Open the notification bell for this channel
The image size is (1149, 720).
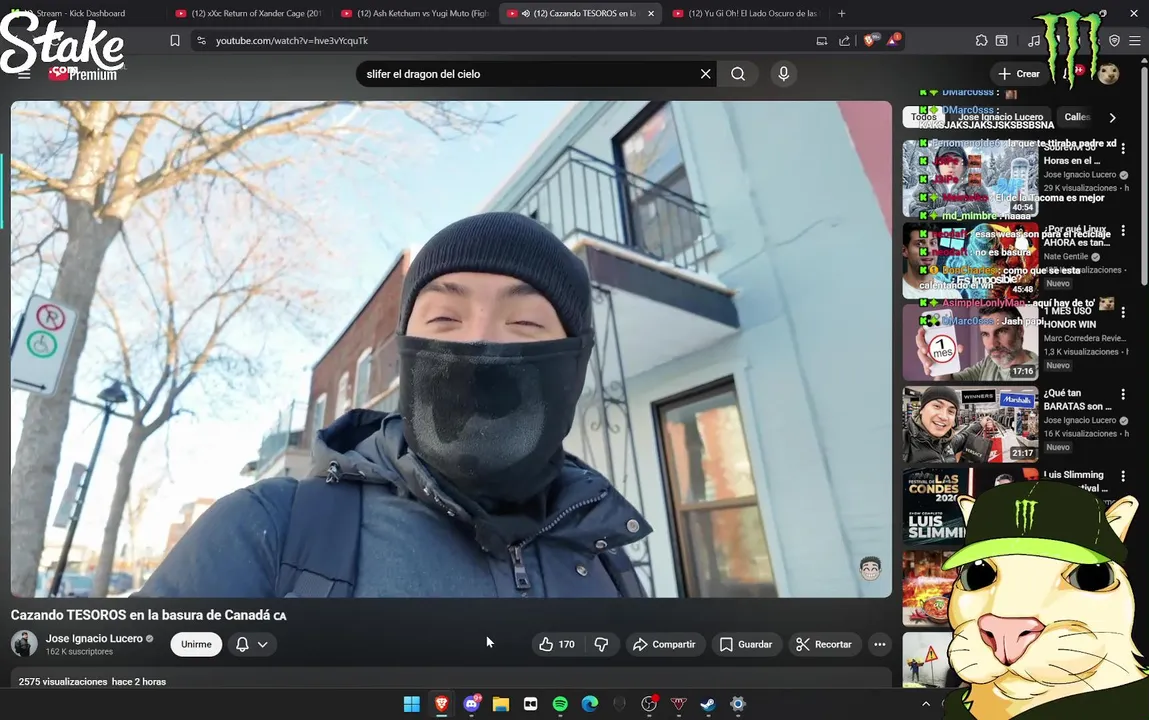242,645
